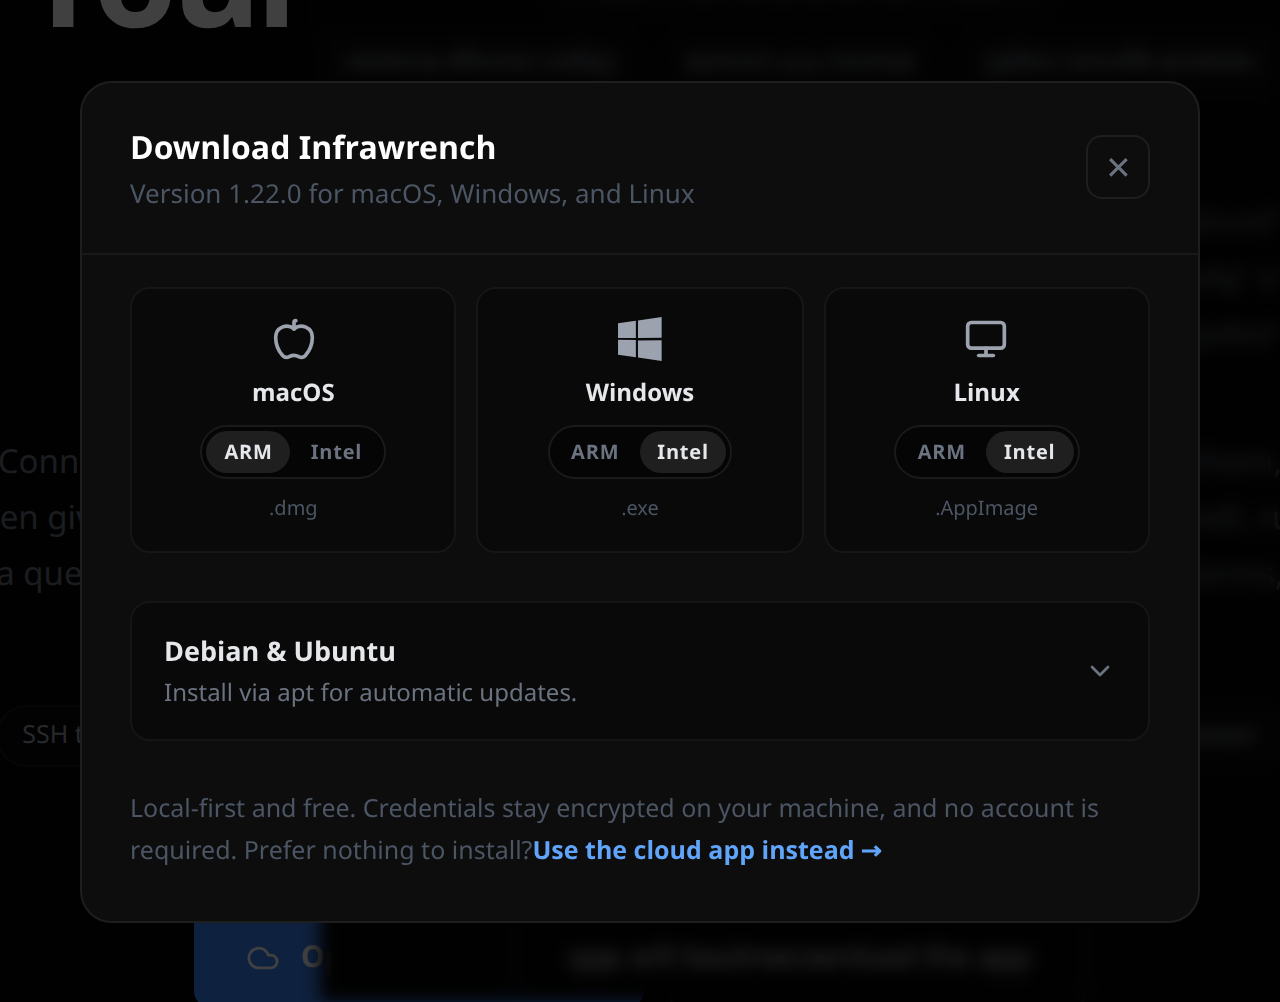Click the macOS heading
Viewport: 1280px width, 1002px height.
click(x=293, y=392)
